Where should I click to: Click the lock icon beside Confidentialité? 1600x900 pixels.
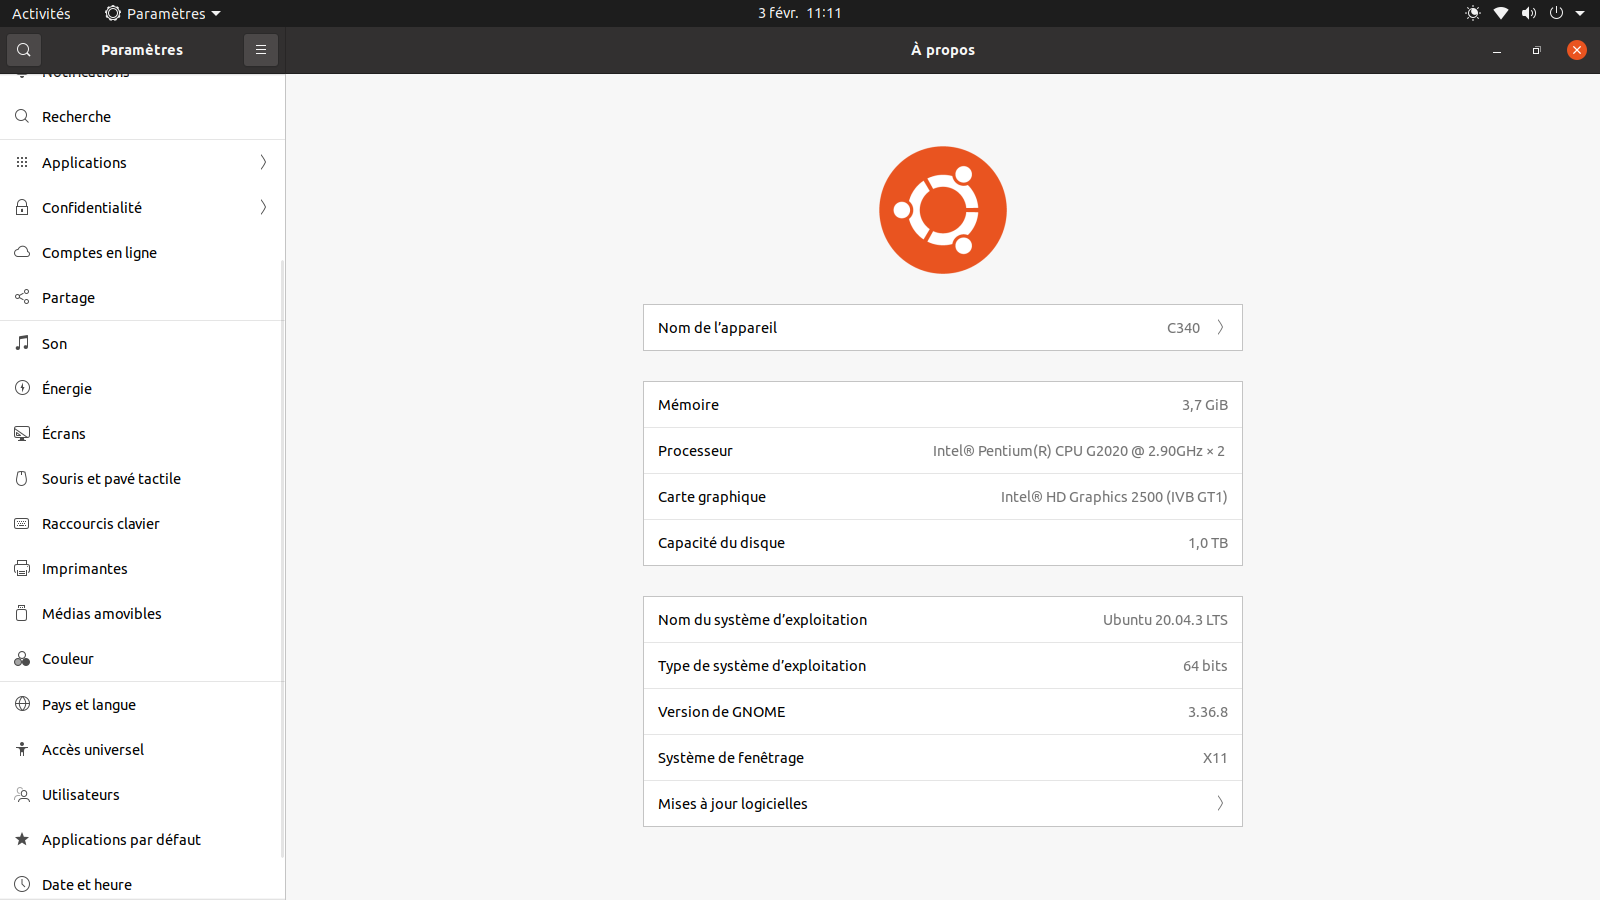(x=22, y=207)
